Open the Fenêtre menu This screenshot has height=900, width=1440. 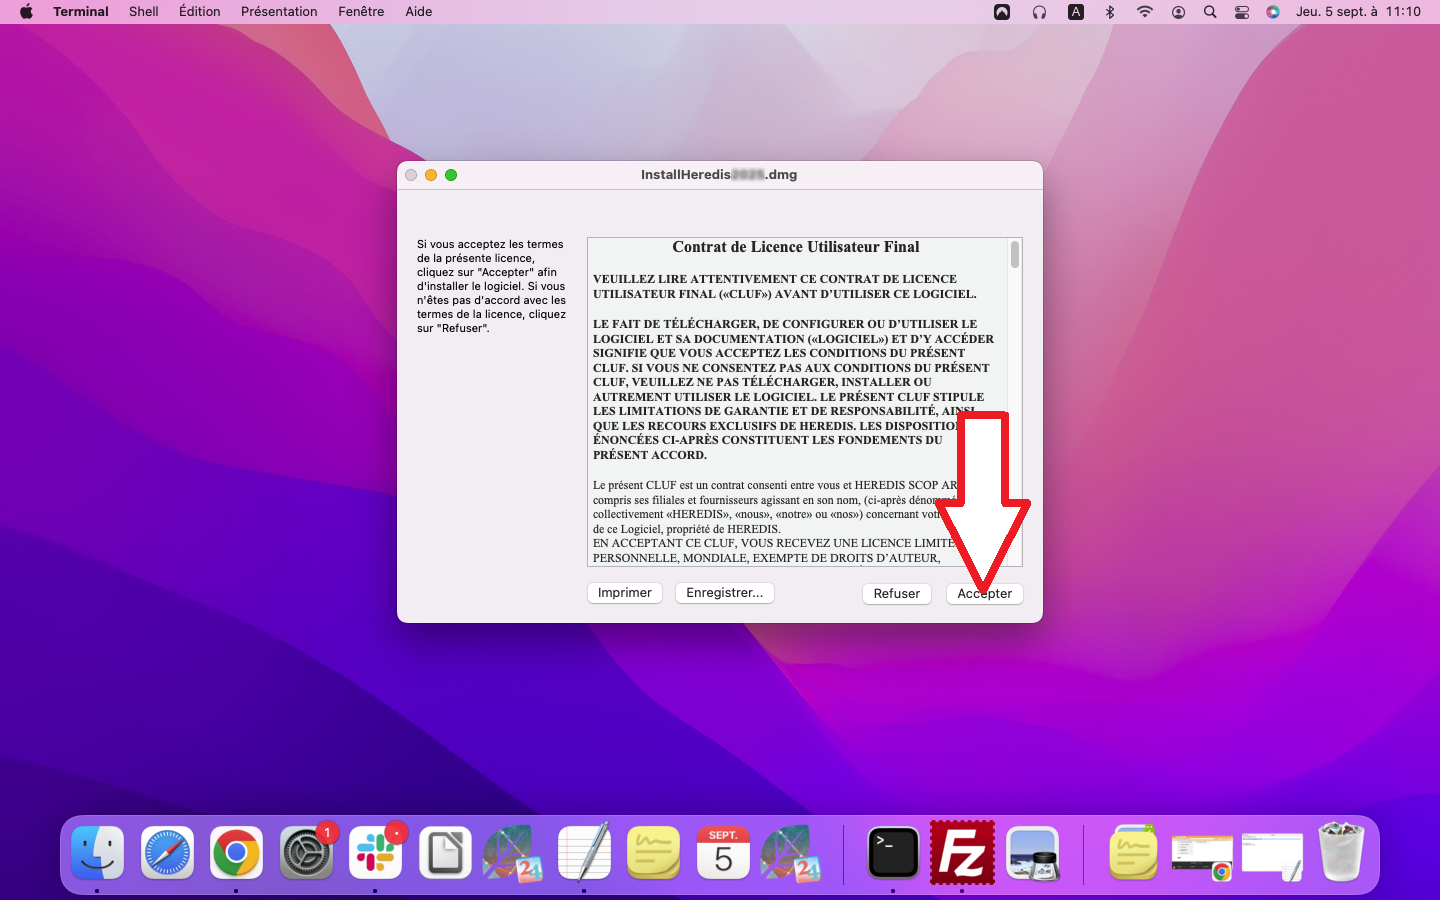click(x=361, y=12)
